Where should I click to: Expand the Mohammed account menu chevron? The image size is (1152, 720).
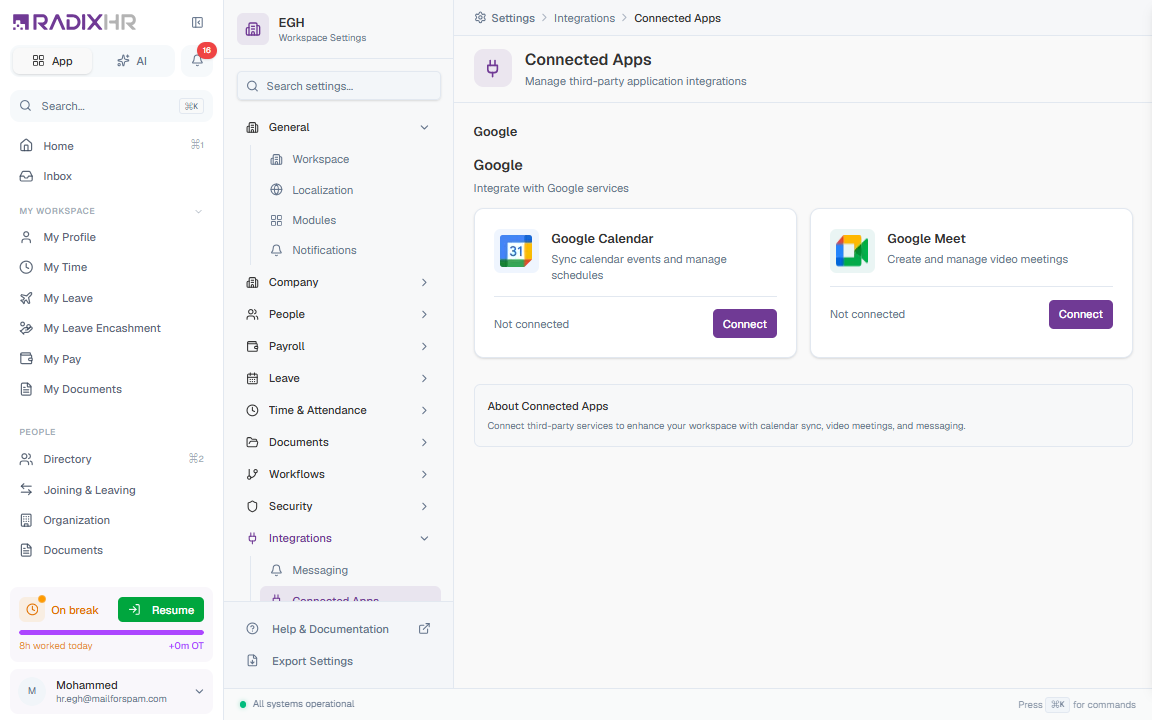tap(199, 691)
